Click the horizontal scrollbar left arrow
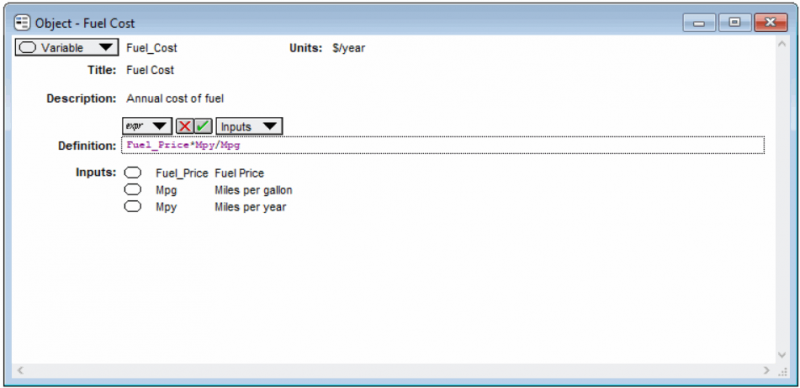 [20, 370]
